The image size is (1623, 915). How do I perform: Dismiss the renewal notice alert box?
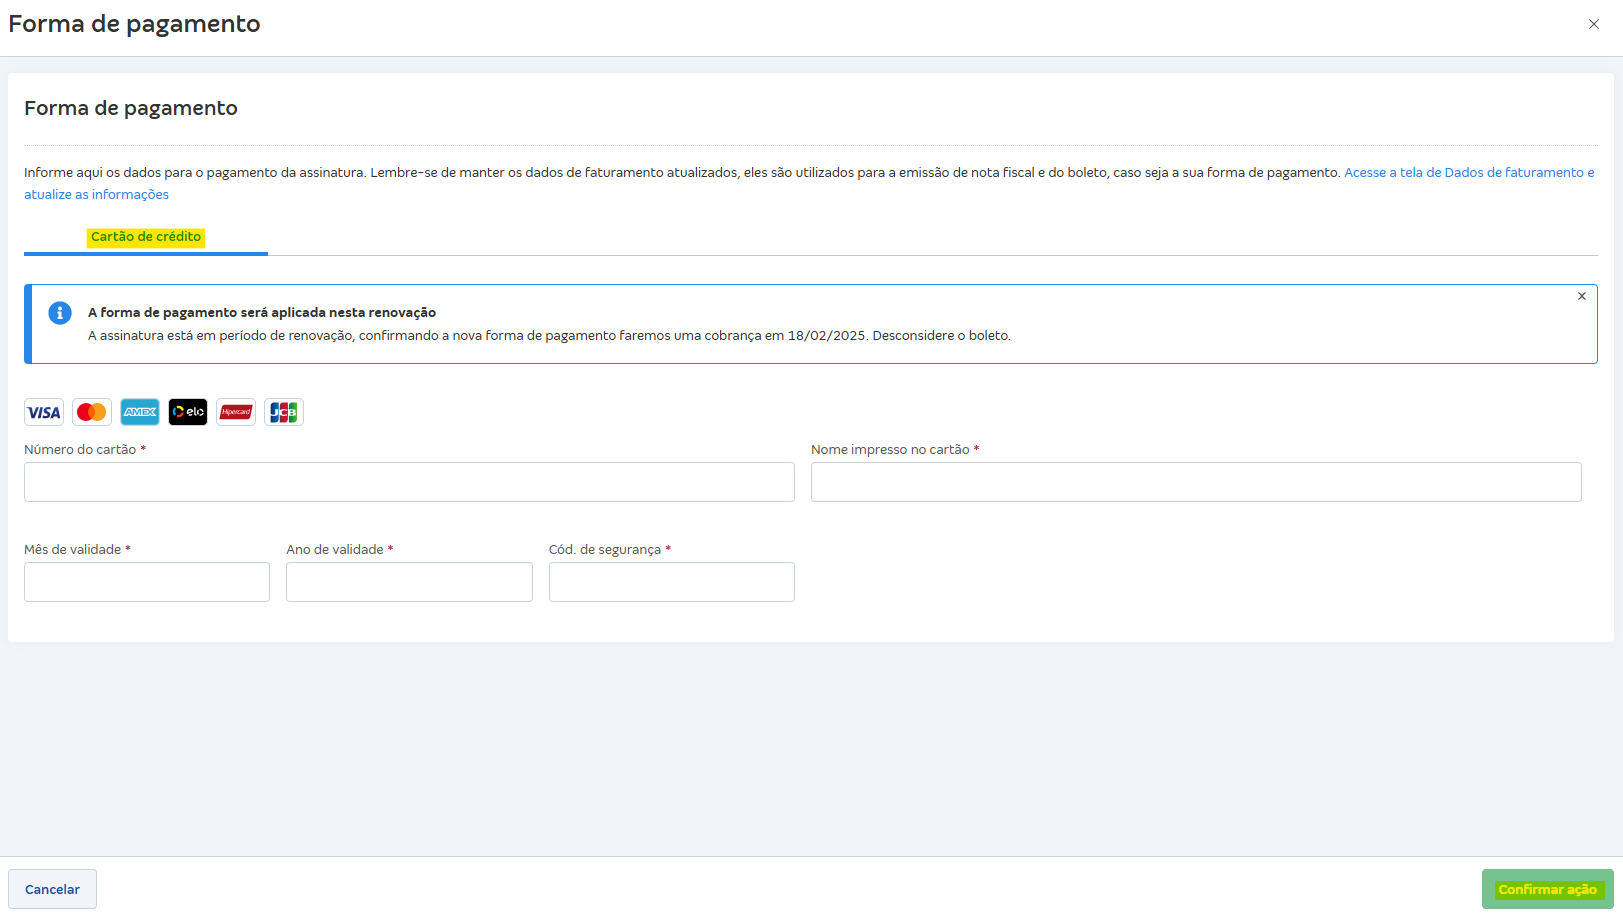tap(1582, 296)
